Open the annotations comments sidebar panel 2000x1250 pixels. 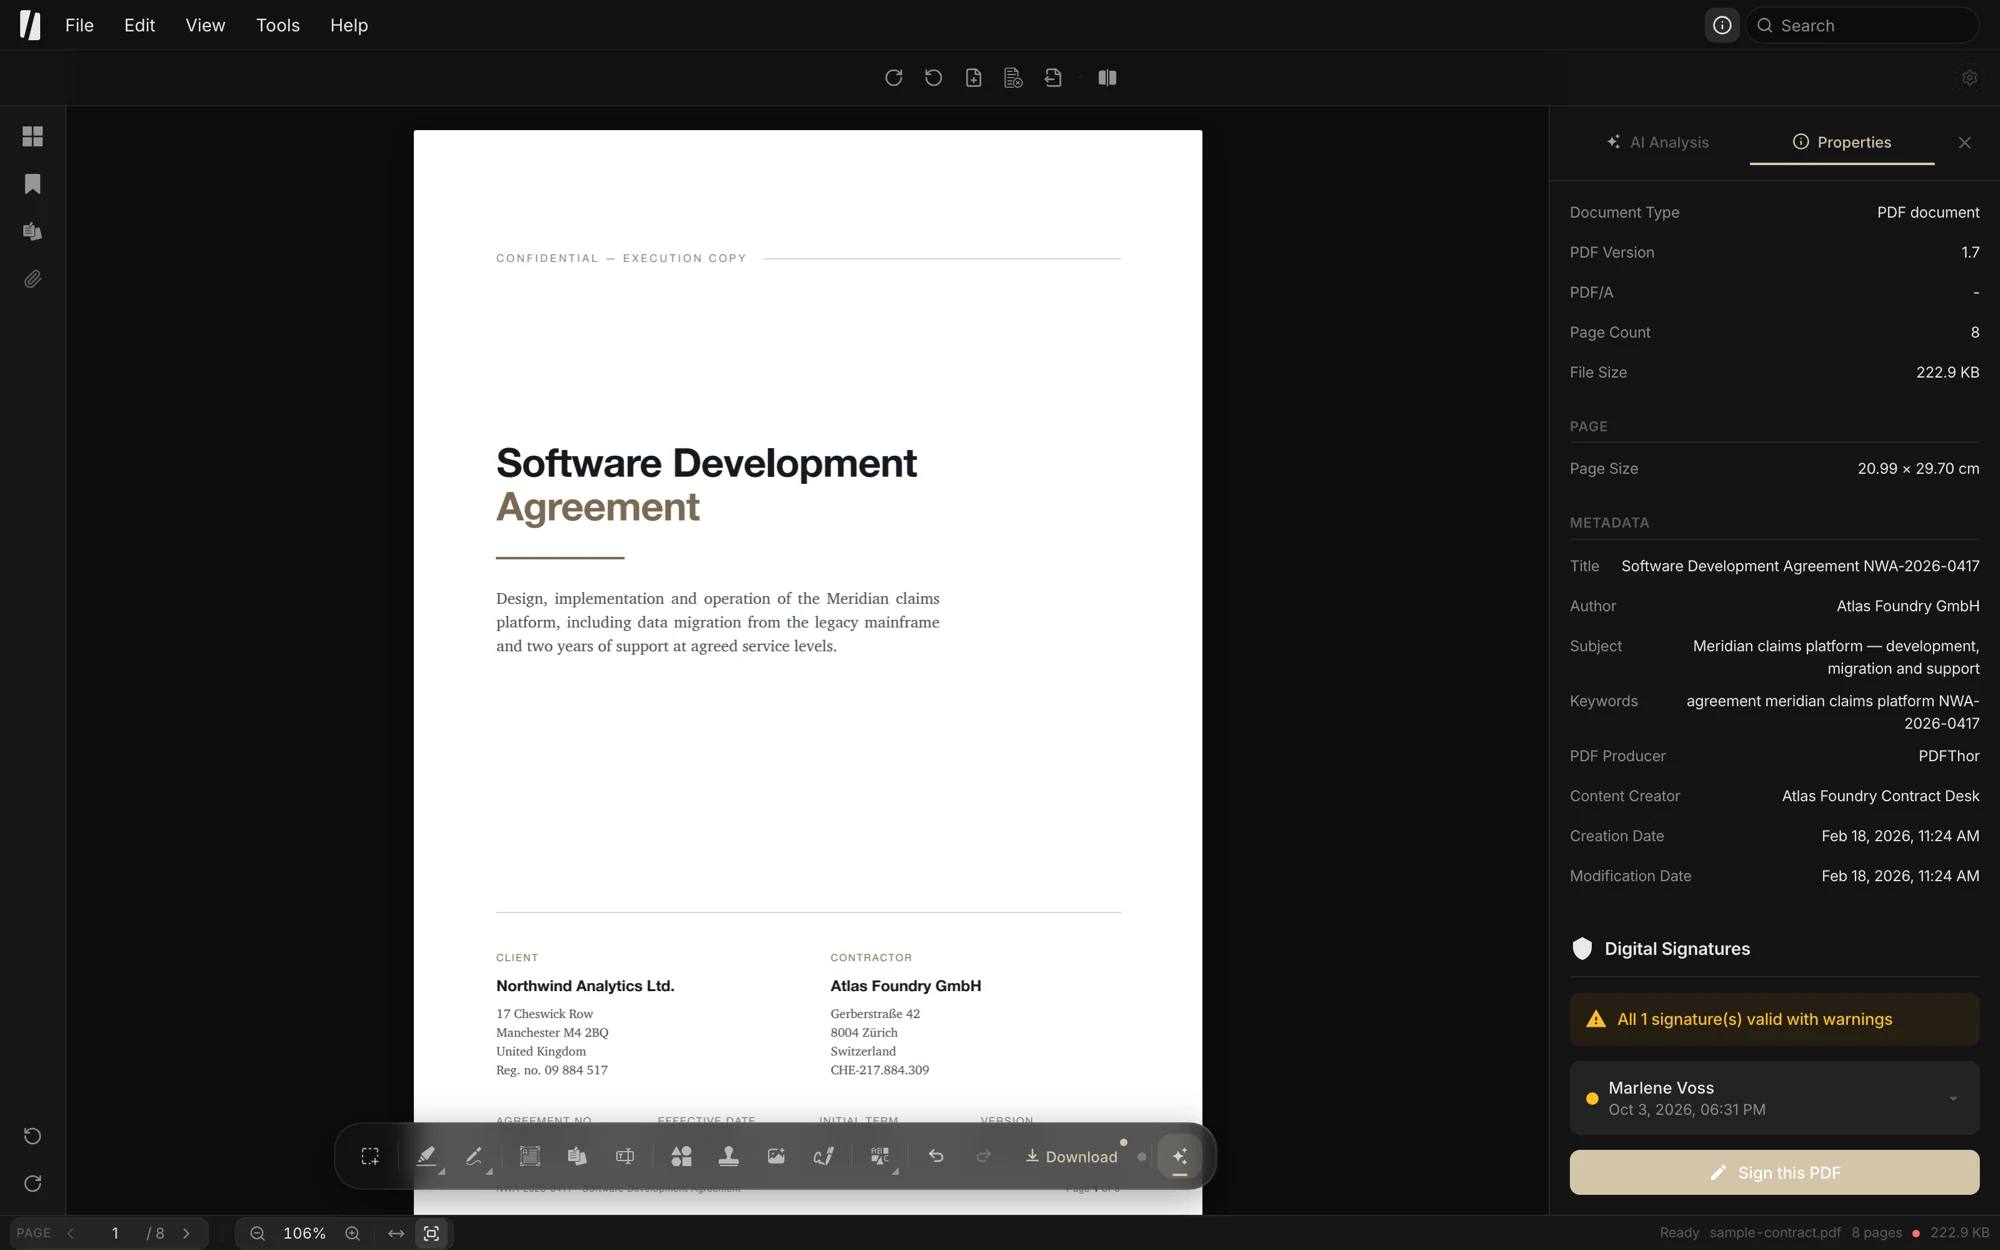pyautogui.click(x=33, y=232)
